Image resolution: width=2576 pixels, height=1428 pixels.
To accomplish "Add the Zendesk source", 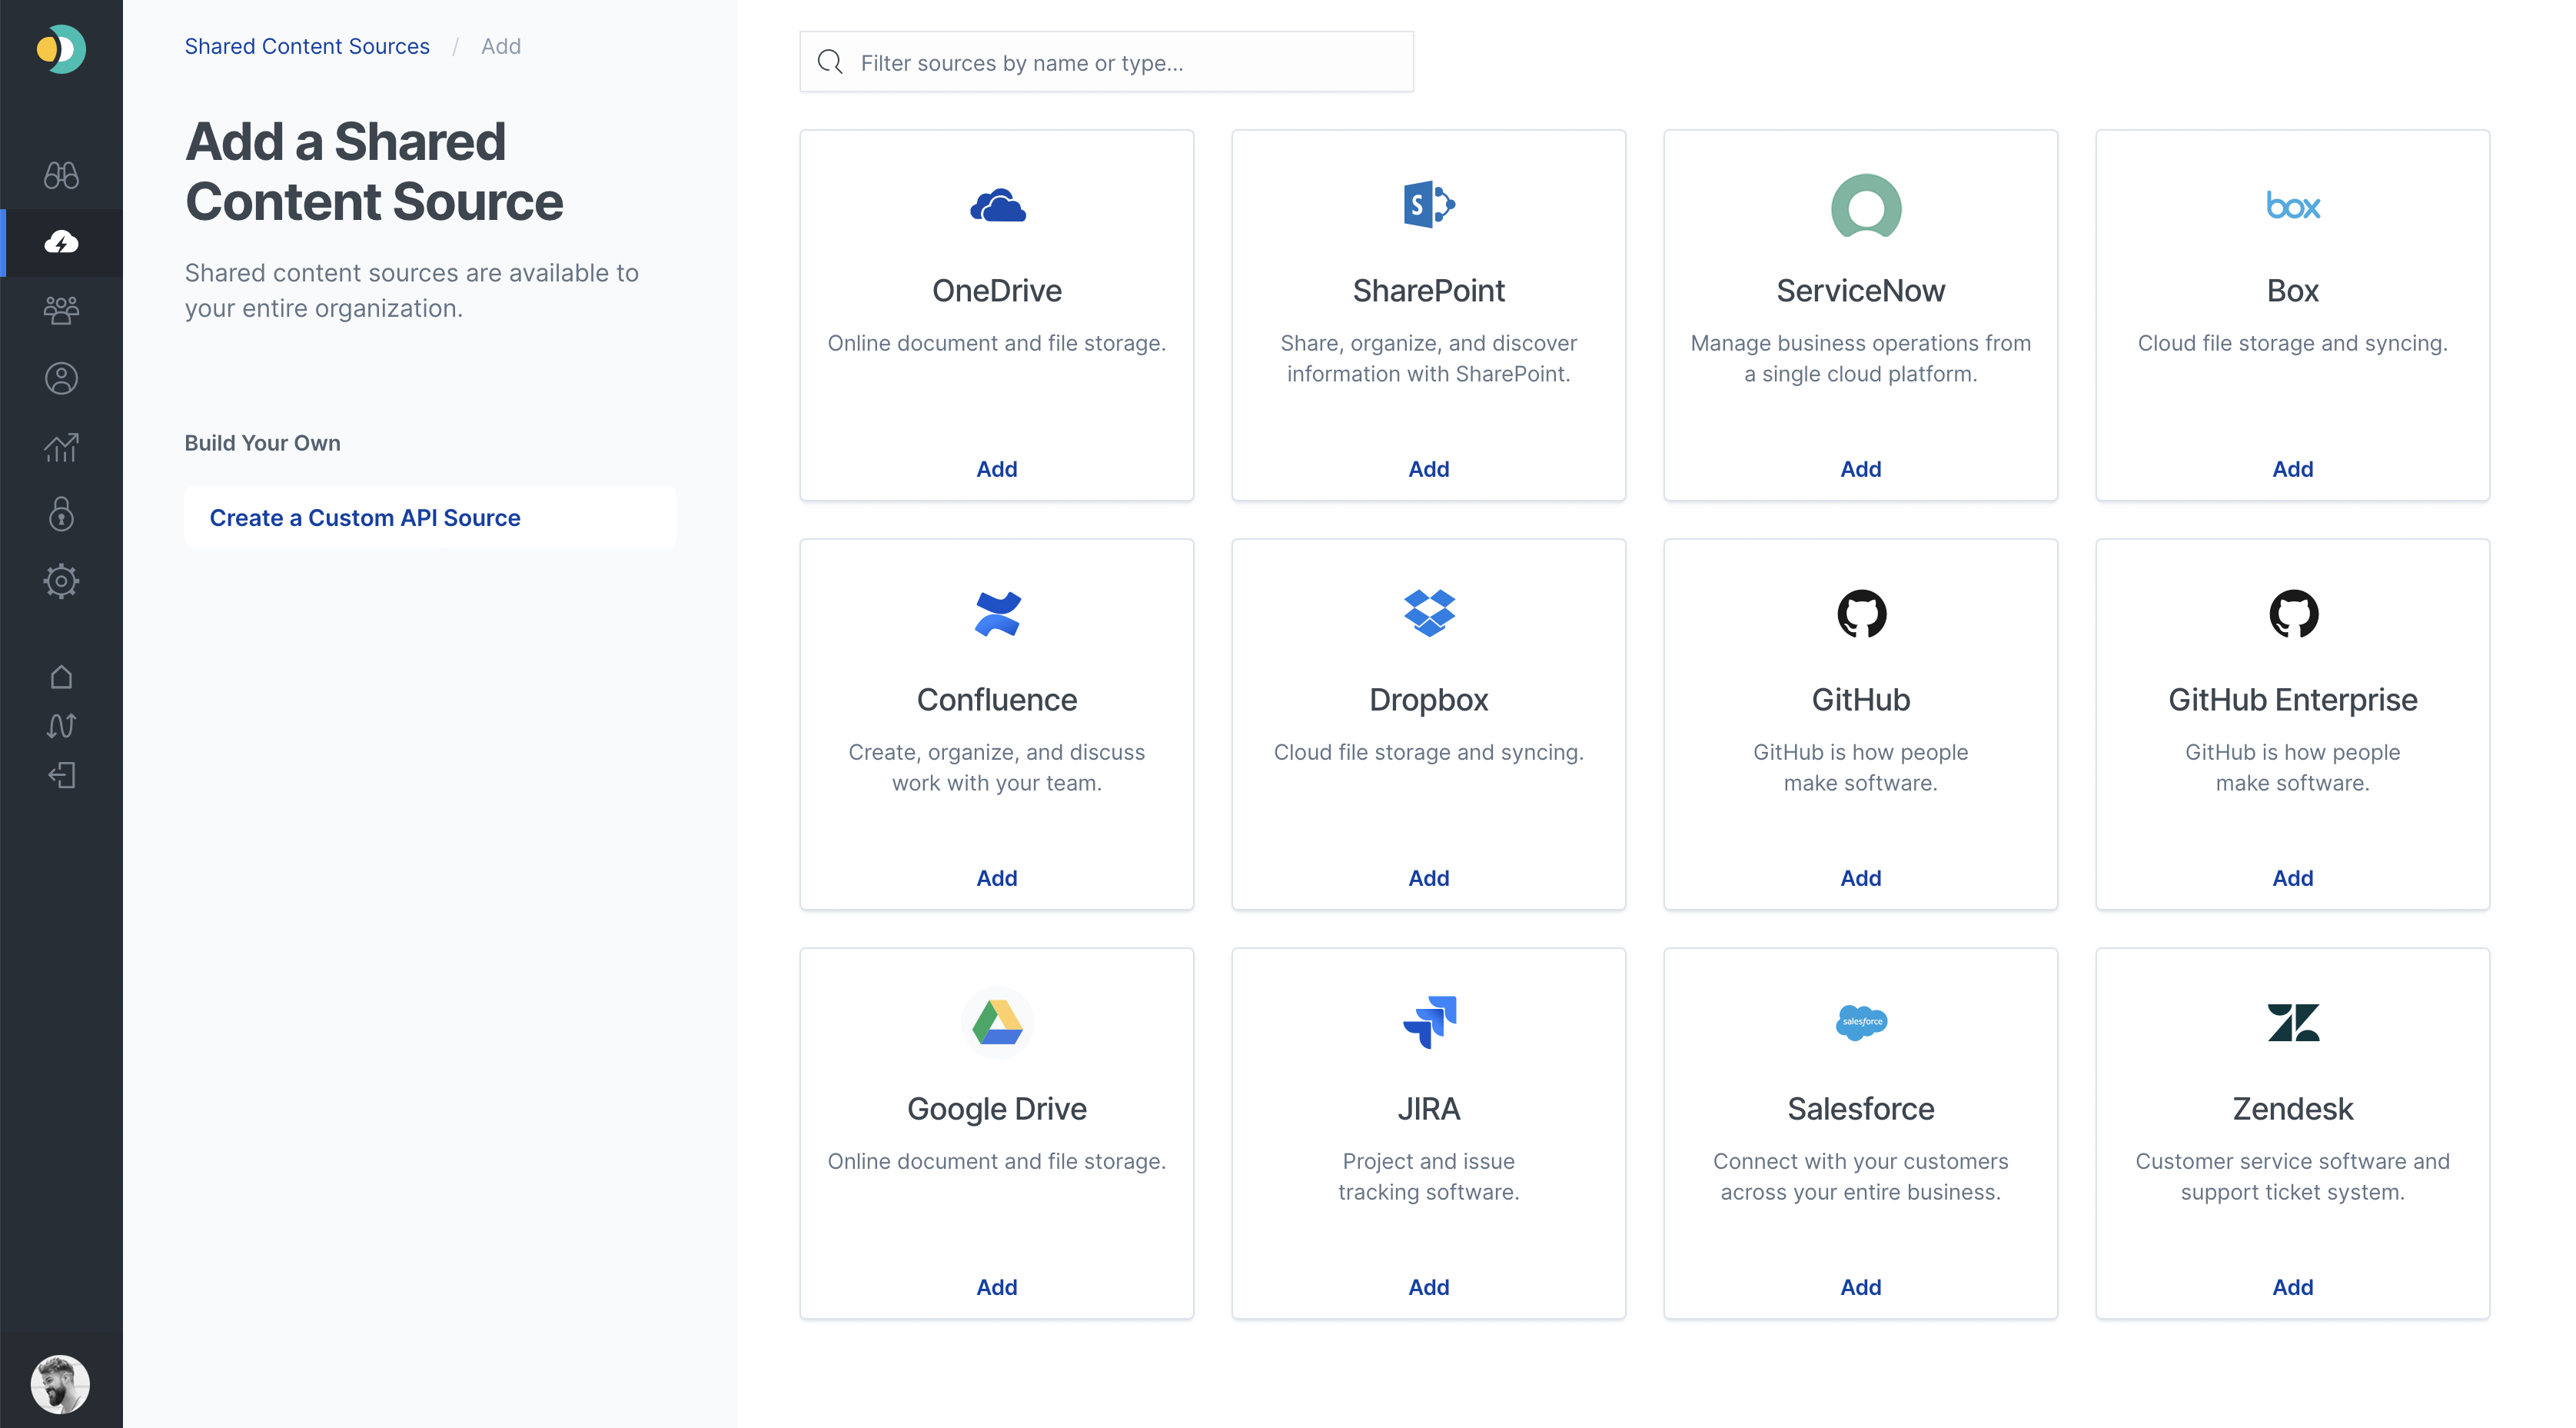I will point(2292,1287).
